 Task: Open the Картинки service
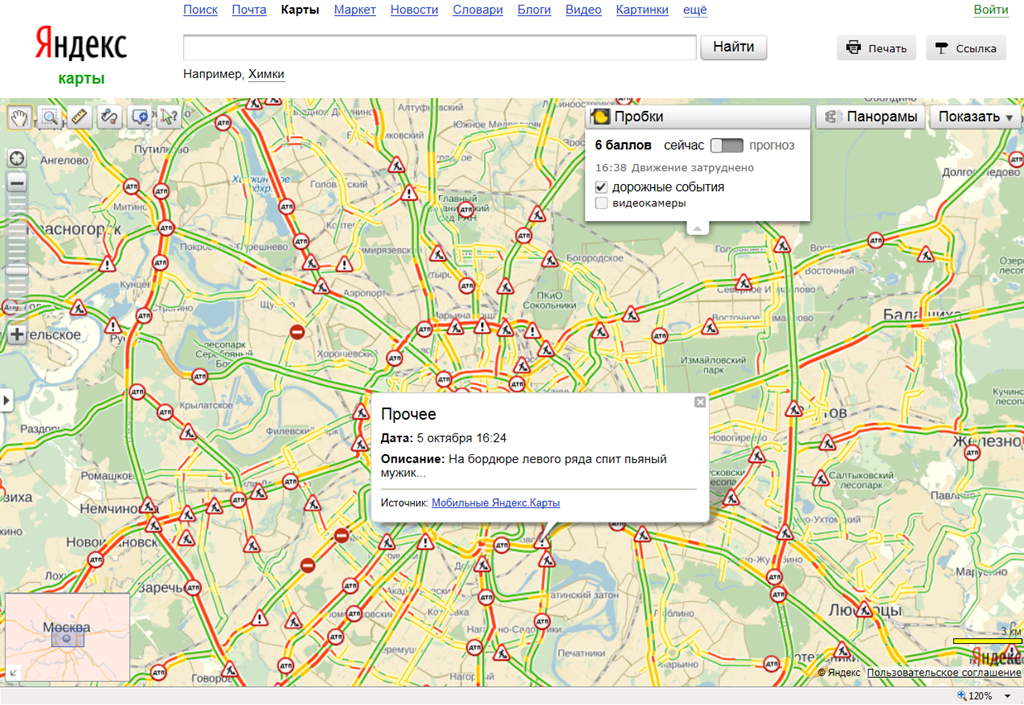642,10
